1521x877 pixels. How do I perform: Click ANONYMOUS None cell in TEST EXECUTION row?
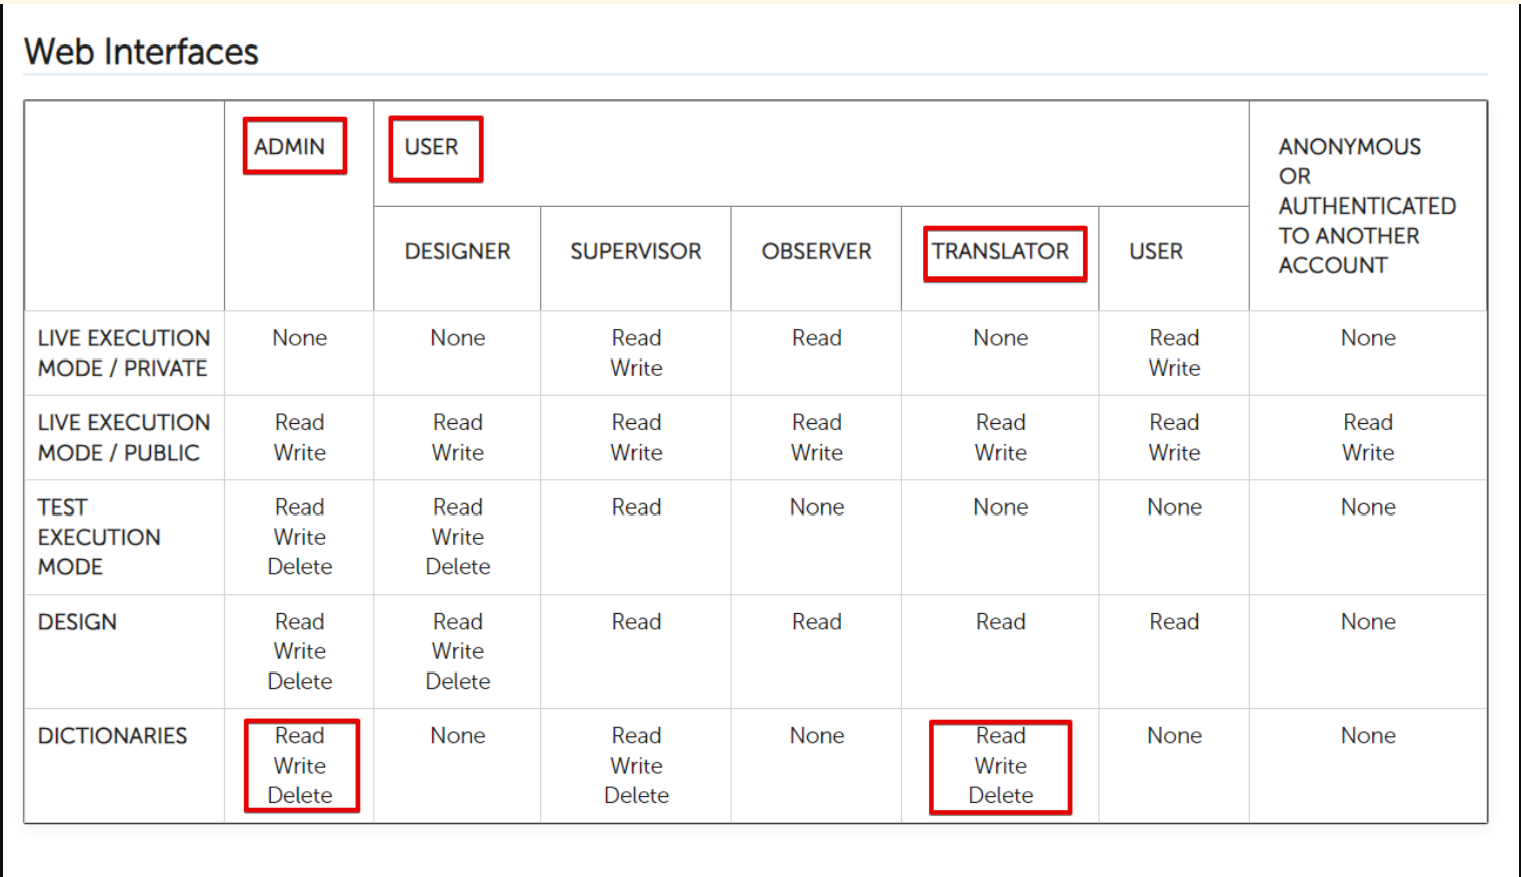[x=1368, y=507]
